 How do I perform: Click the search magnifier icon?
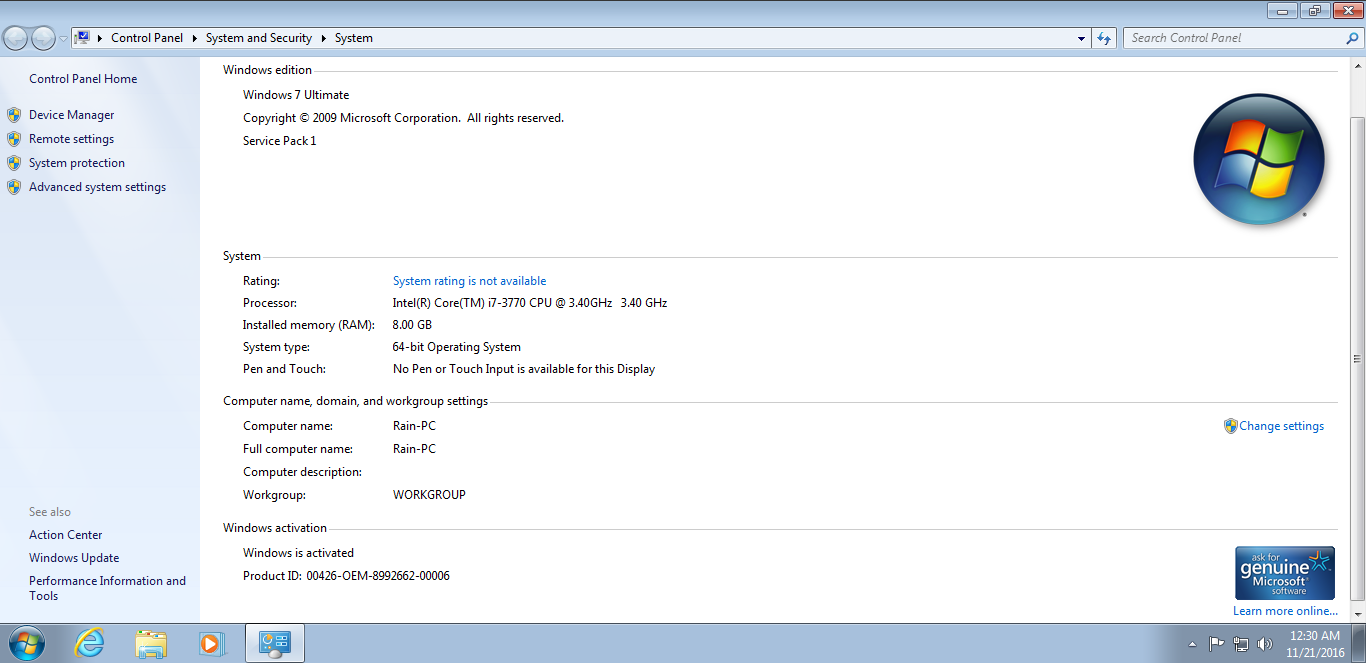pos(1353,38)
